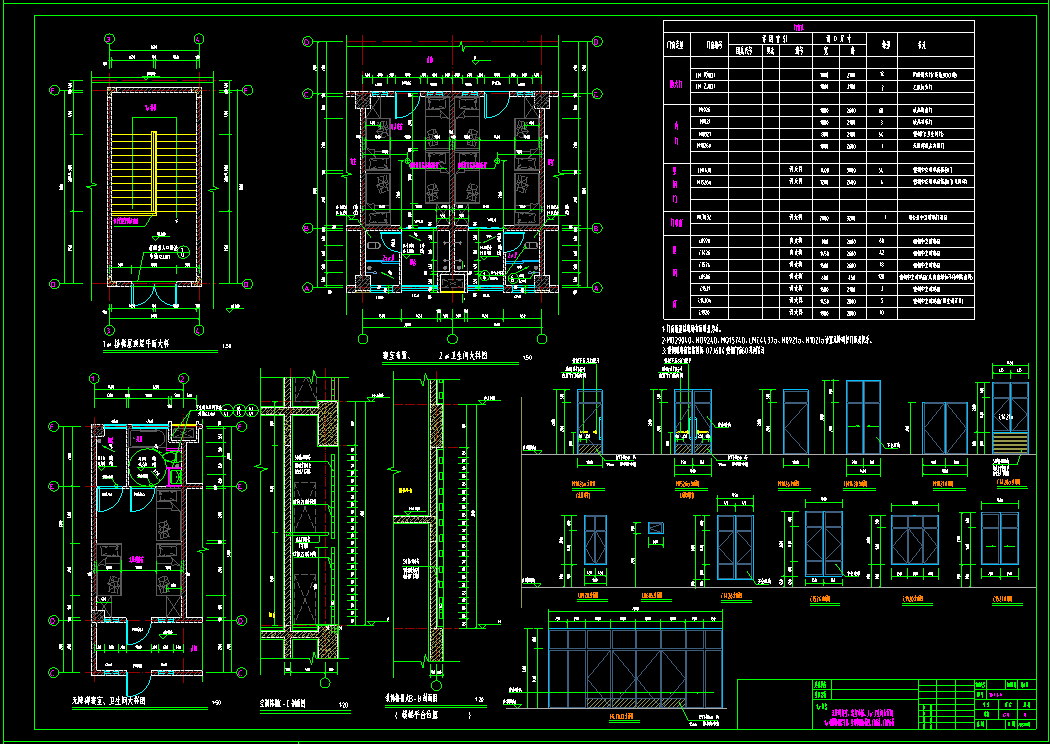This screenshot has width=1050, height=744.
Task: Click the yellow-outlined shaft in the dormitory plan
Action: click(452, 282)
